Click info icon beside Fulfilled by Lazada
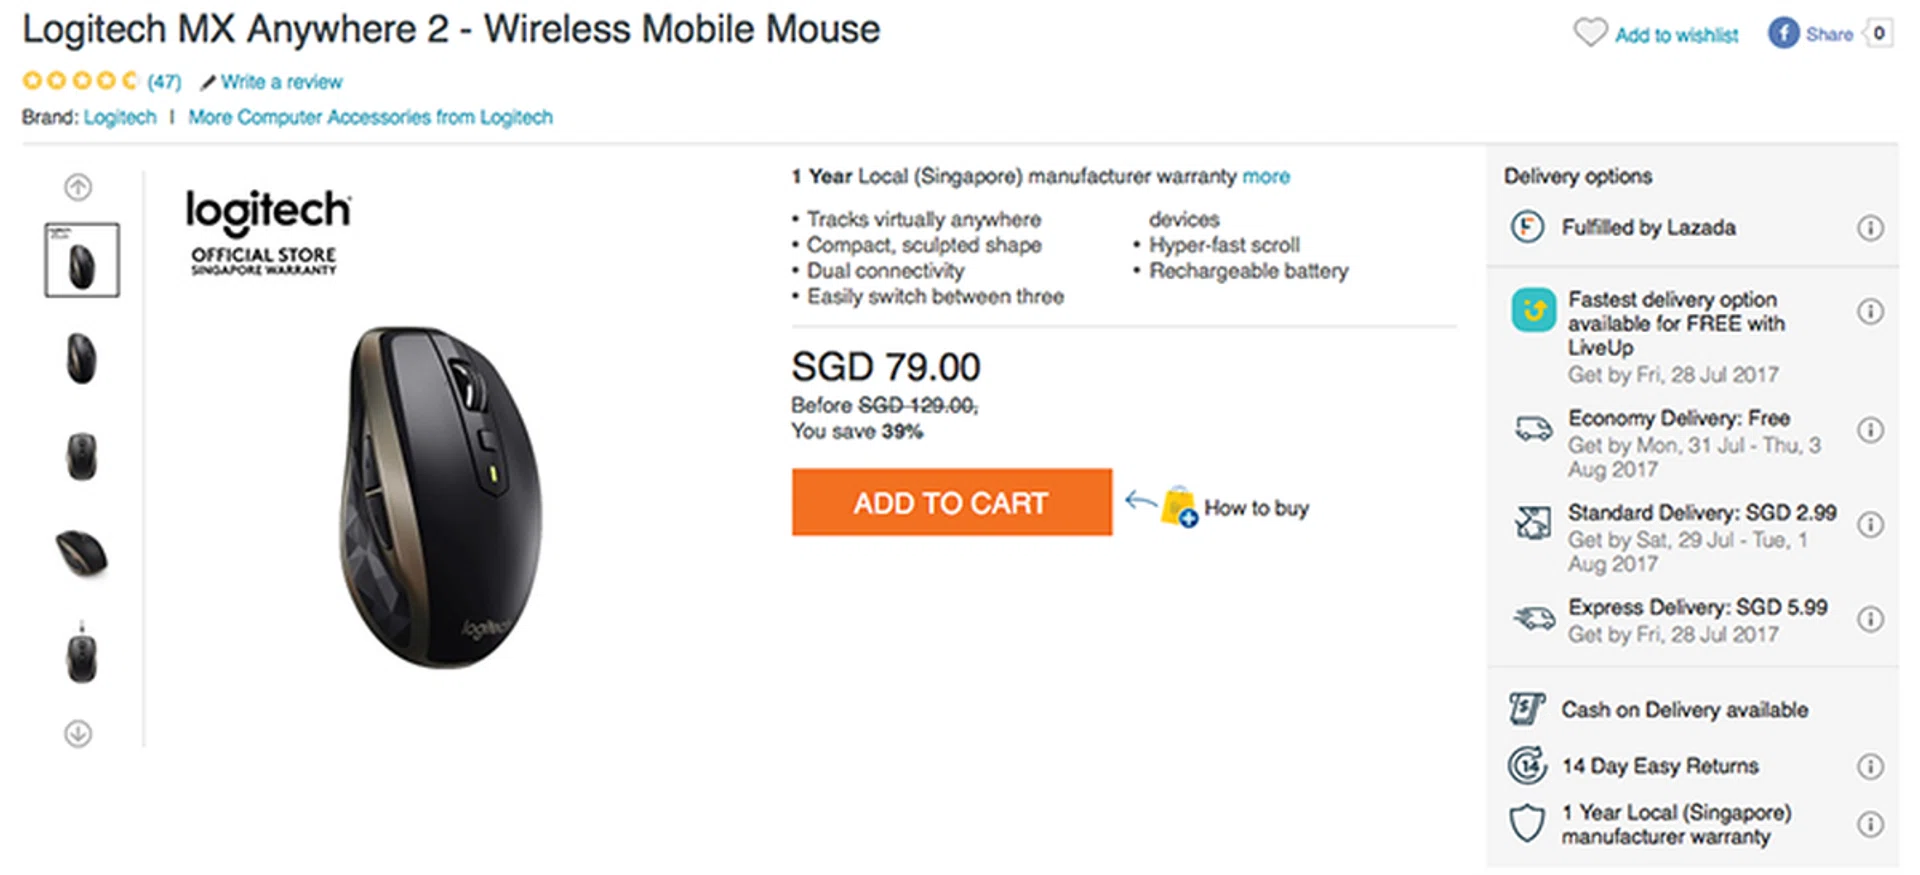This screenshot has height=875, width=1920. coord(1870,228)
